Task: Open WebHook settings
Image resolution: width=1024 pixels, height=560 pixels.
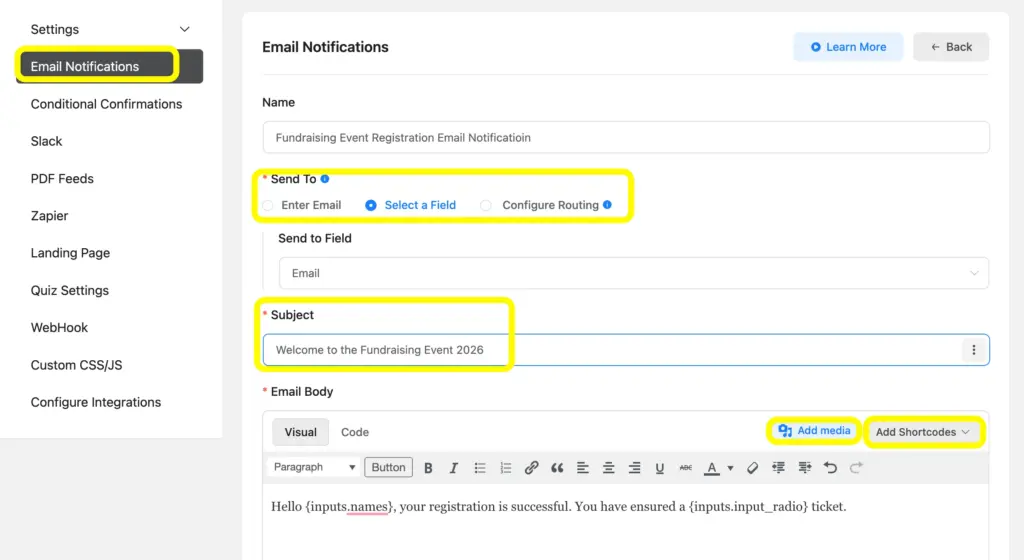Action: click(59, 328)
